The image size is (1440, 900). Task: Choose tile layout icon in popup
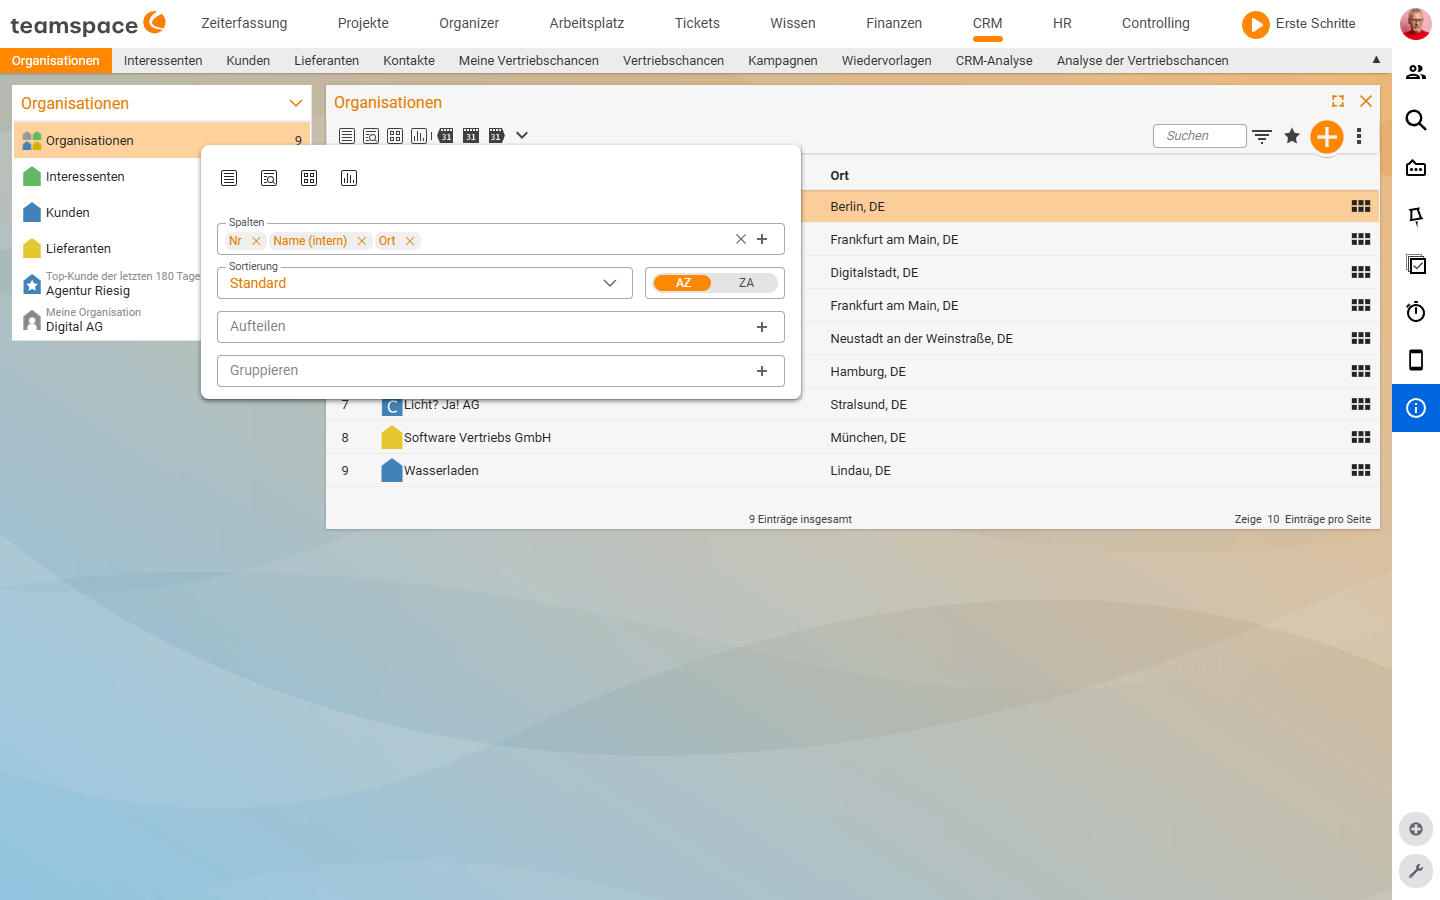click(x=309, y=178)
